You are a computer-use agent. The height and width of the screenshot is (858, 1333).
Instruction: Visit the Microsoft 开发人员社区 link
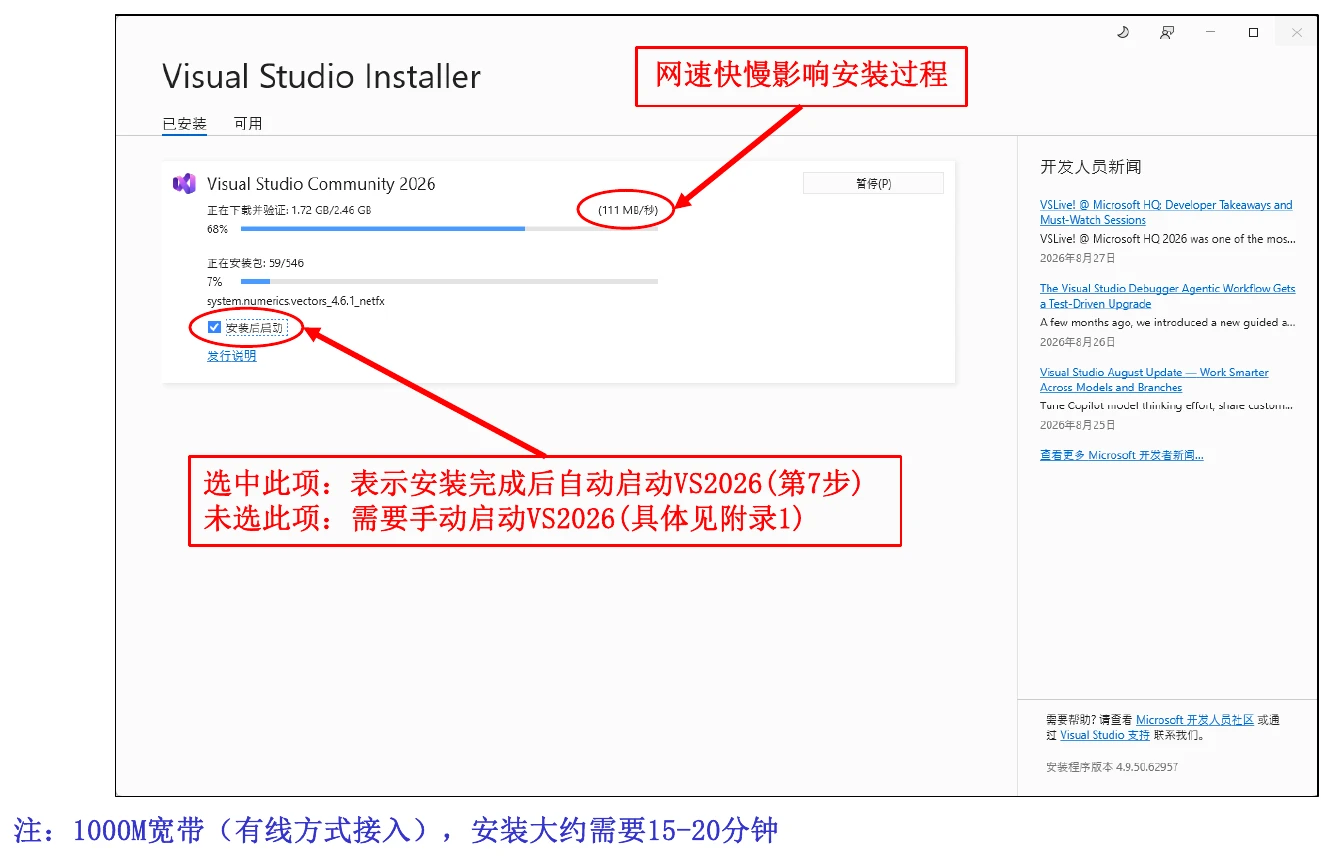click(x=1195, y=720)
